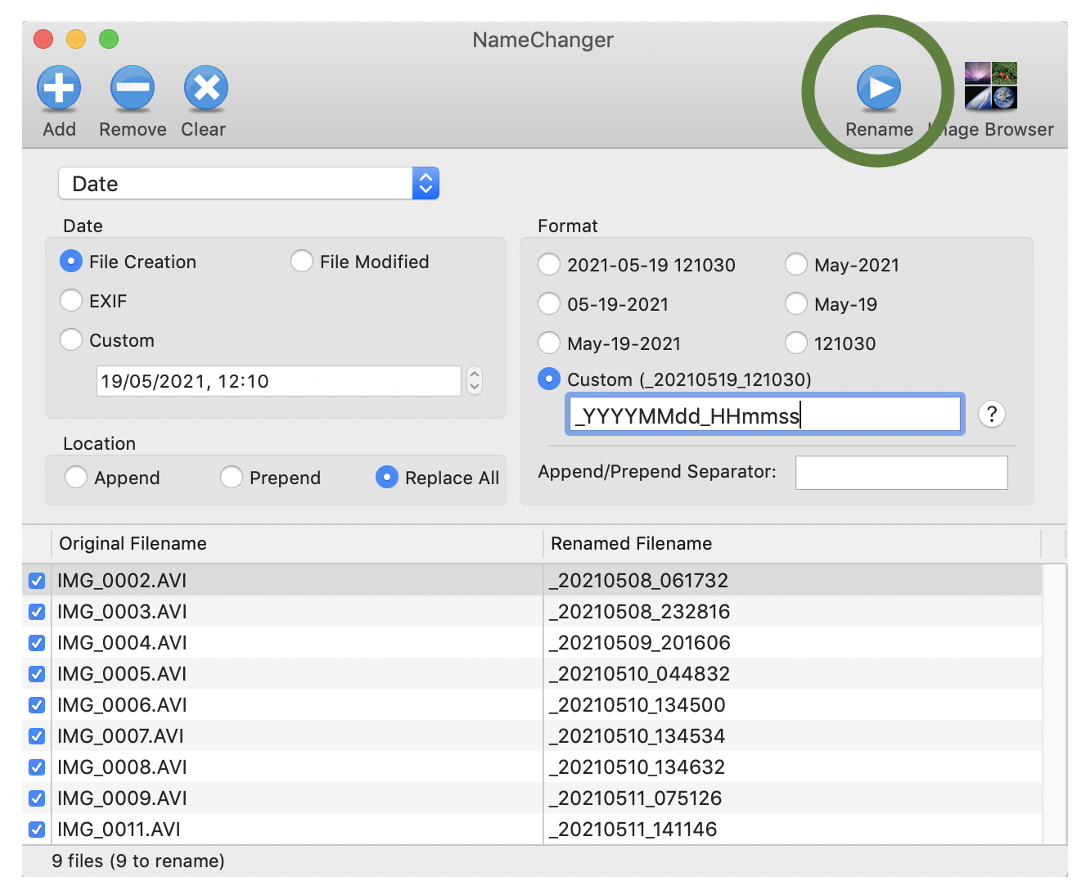
Task: Select the Custom (_20210519_121030) format radio
Action: click(x=548, y=379)
